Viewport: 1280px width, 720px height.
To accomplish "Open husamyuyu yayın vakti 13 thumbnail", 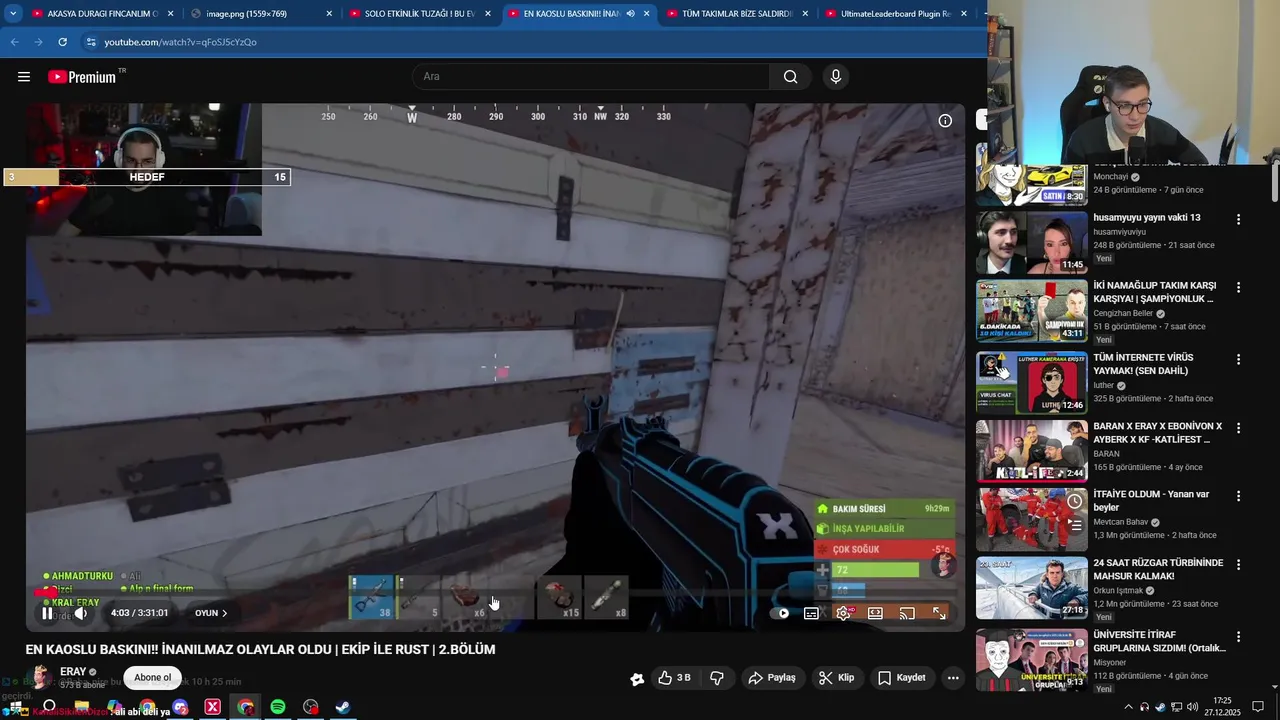I will [1031, 242].
